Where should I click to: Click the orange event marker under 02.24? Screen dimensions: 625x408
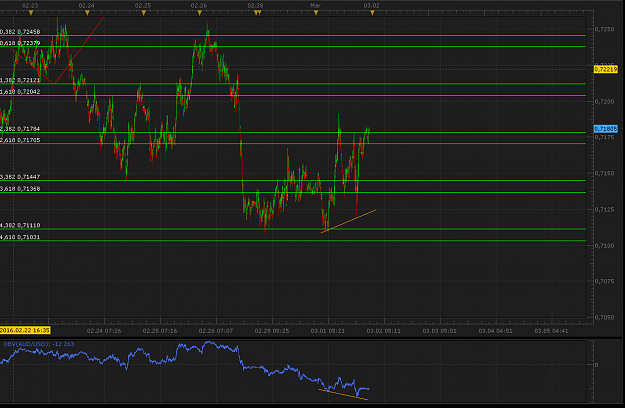click(x=87, y=13)
